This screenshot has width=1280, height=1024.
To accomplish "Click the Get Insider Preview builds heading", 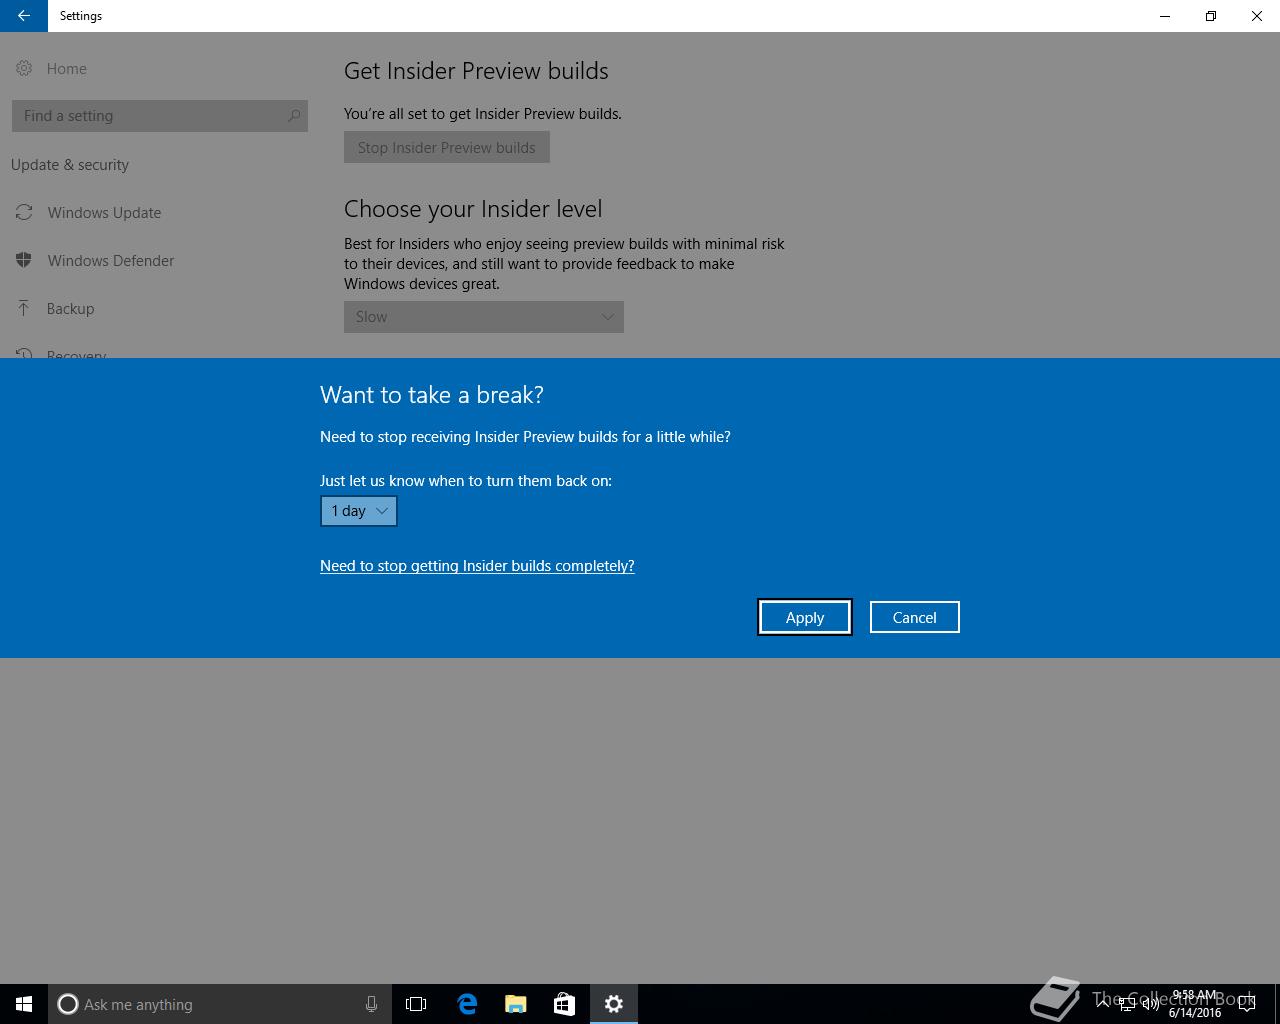I will pyautogui.click(x=476, y=71).
